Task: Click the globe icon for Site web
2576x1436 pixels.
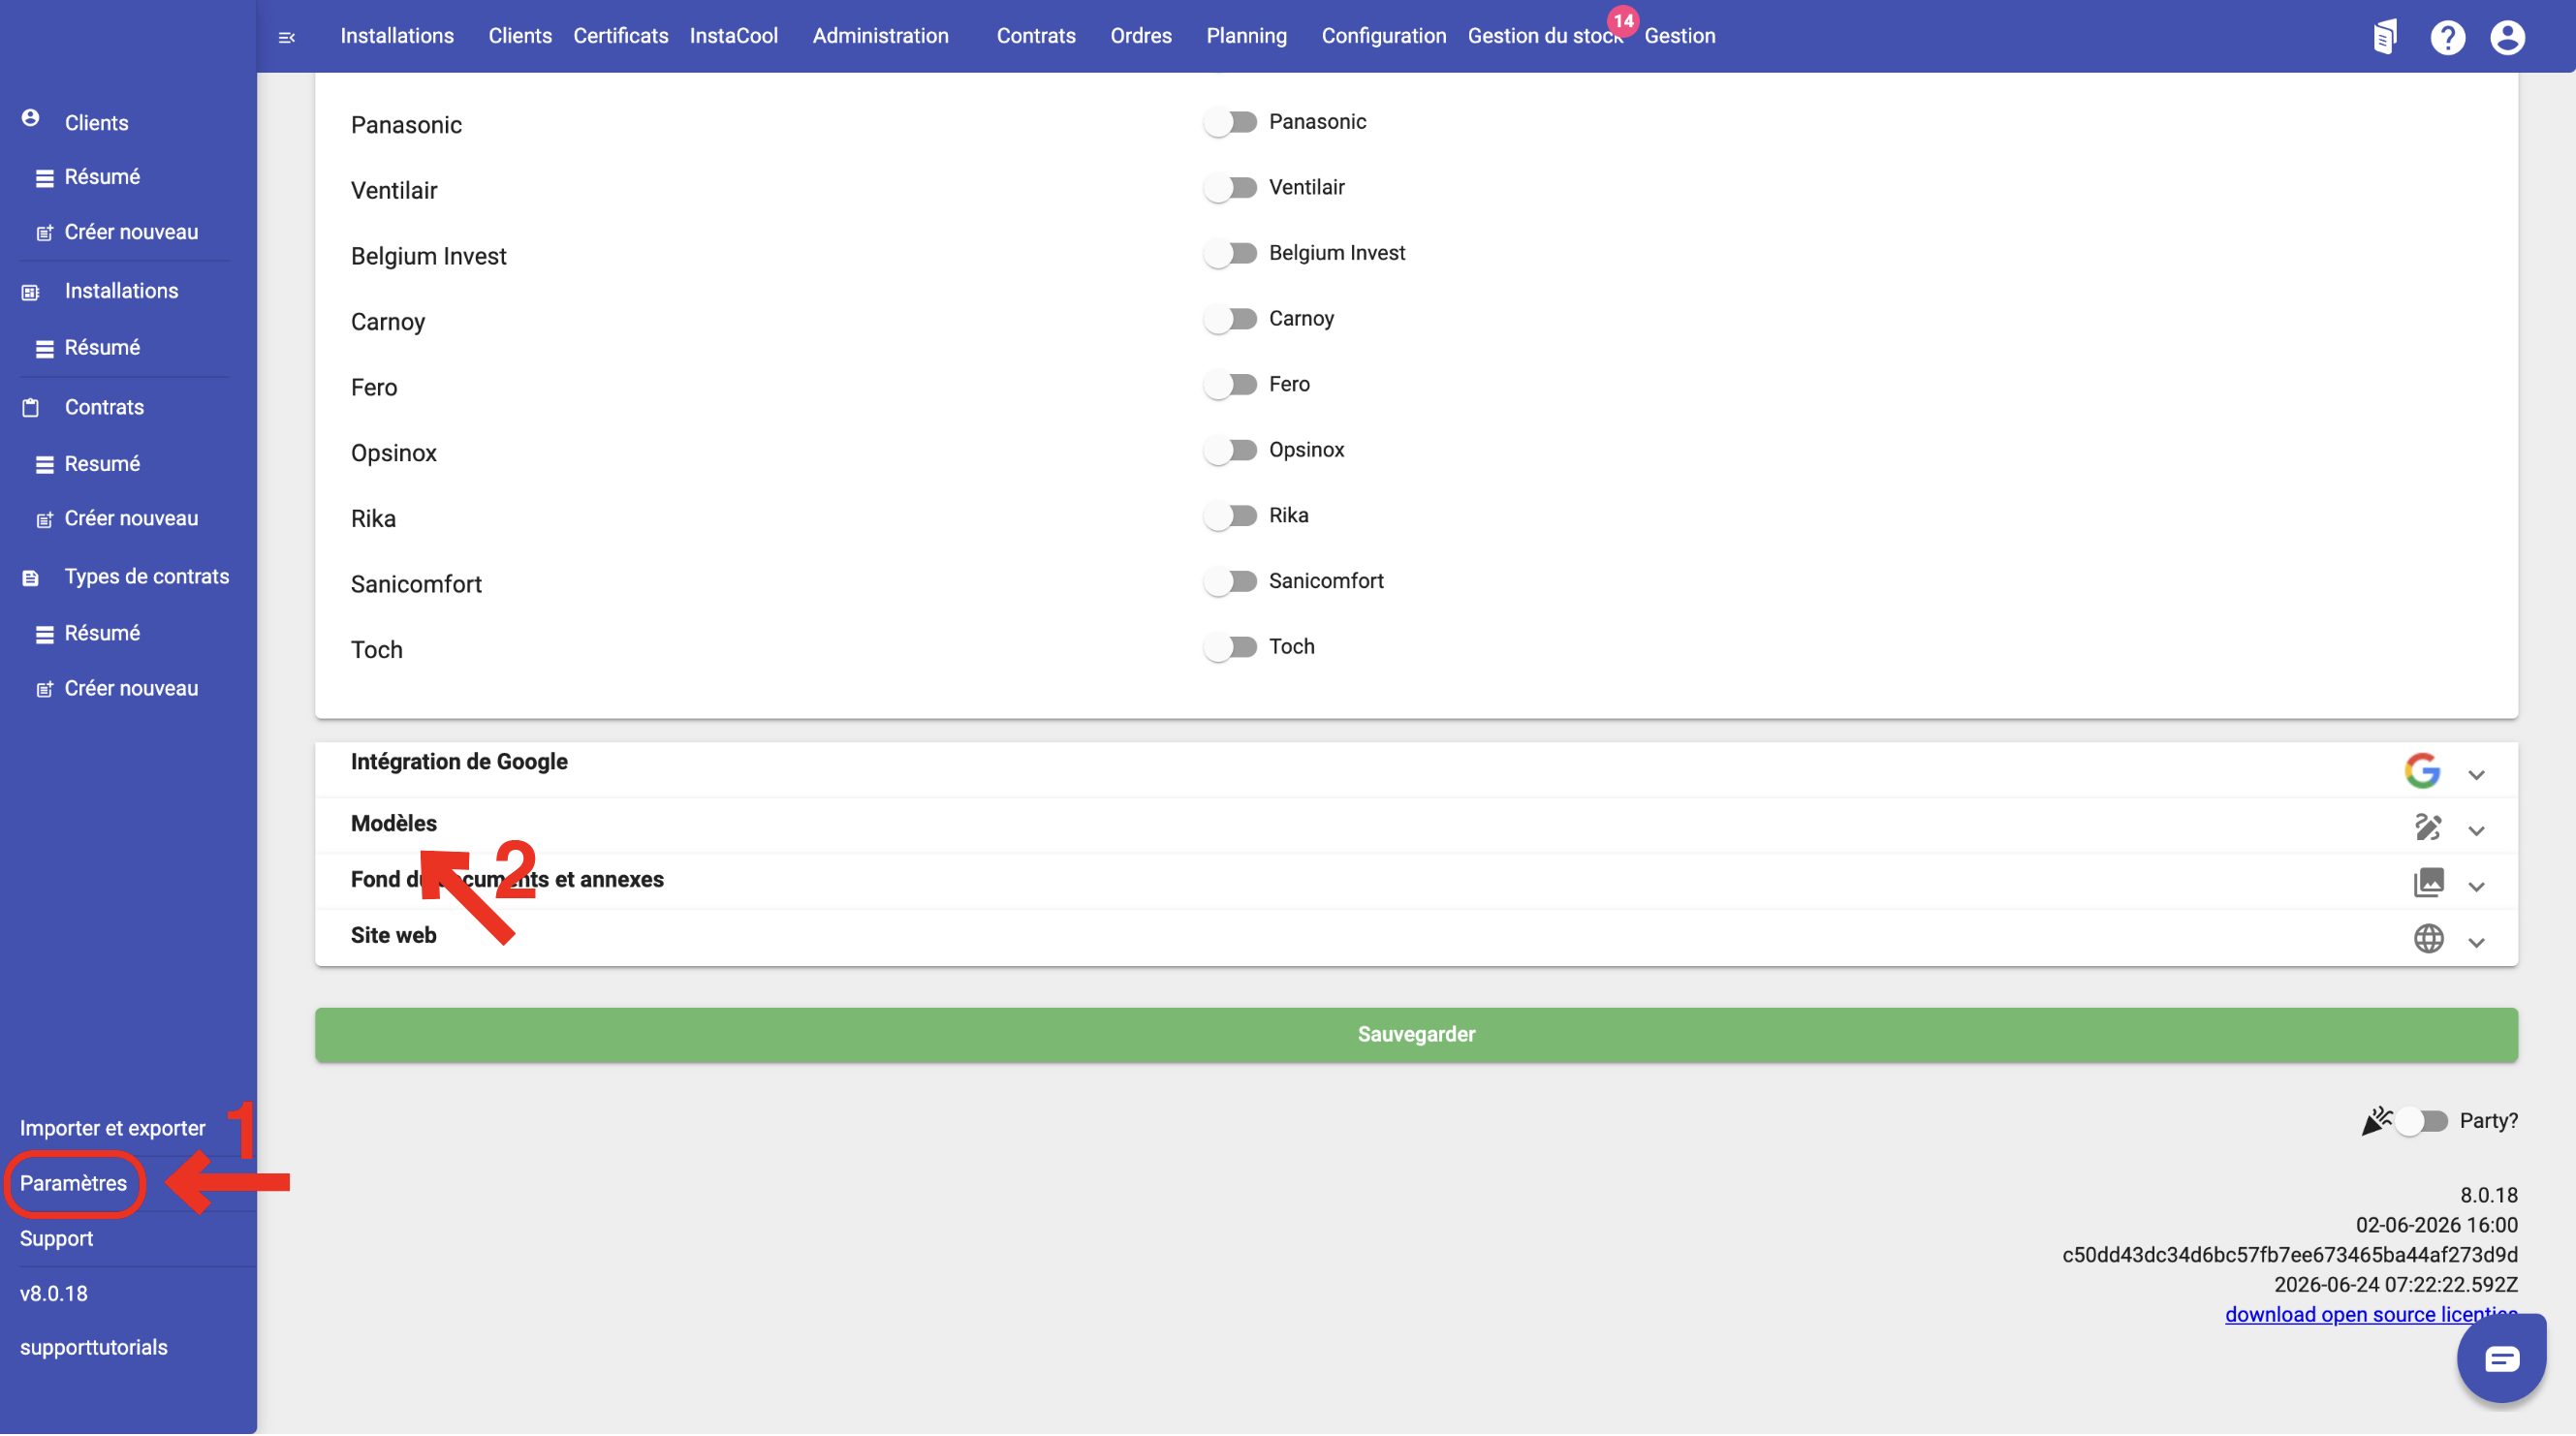Action: 2428,940
